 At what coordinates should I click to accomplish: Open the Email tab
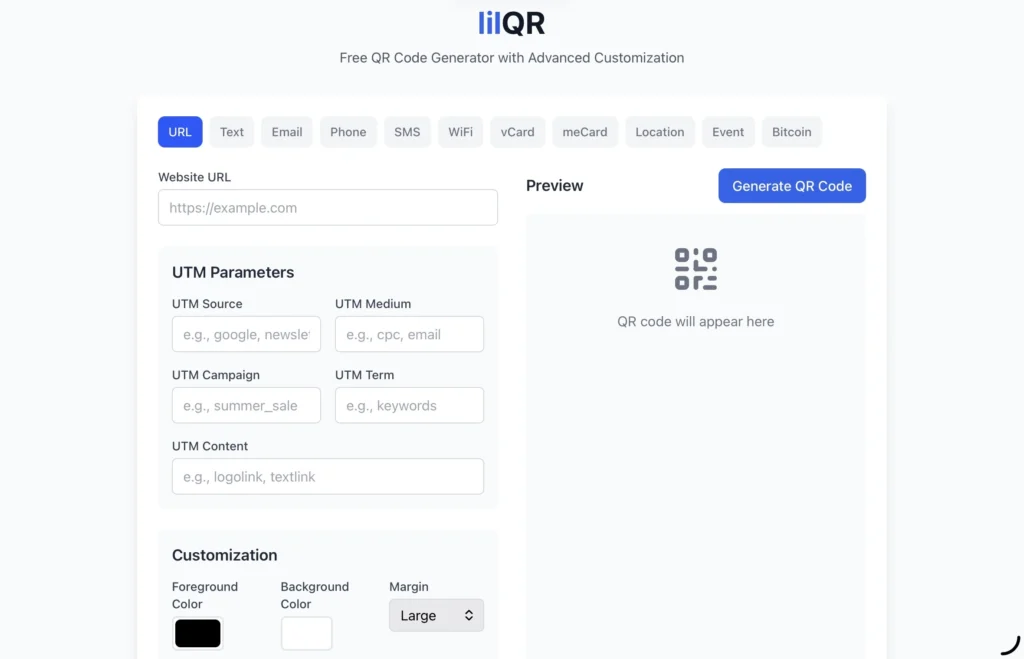(287, 132)
